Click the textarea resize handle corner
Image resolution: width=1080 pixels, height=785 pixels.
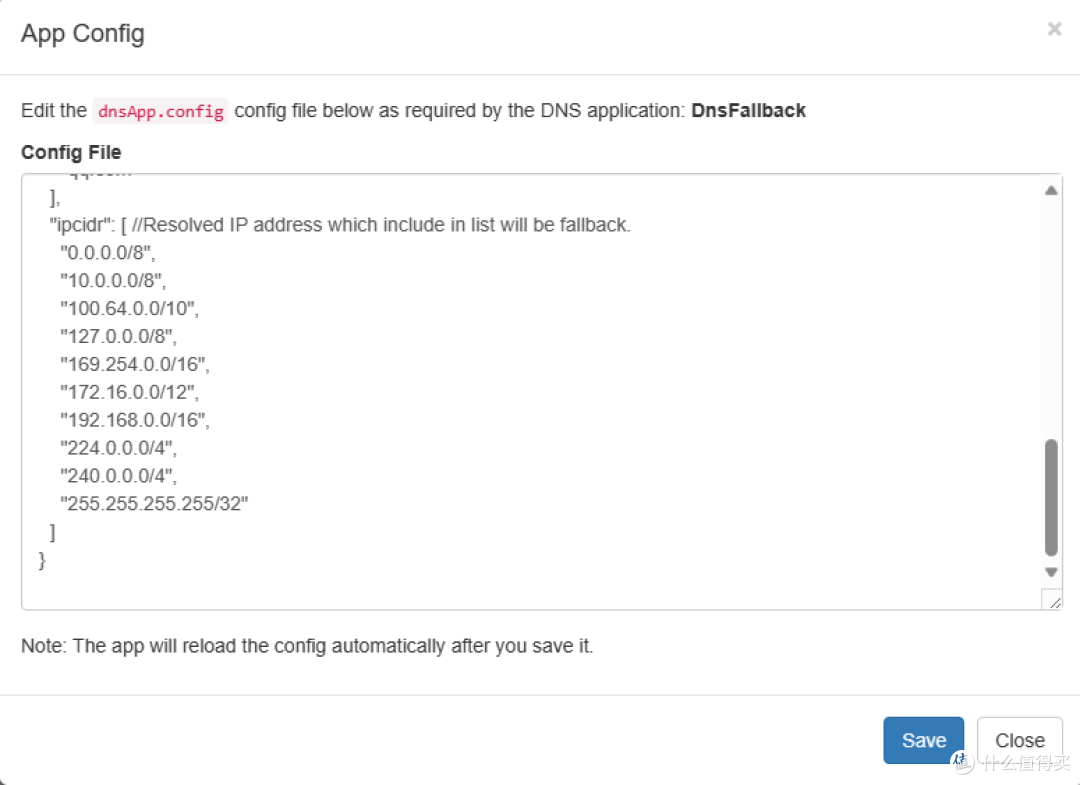pyautogui.click(x=1053, y=600)
